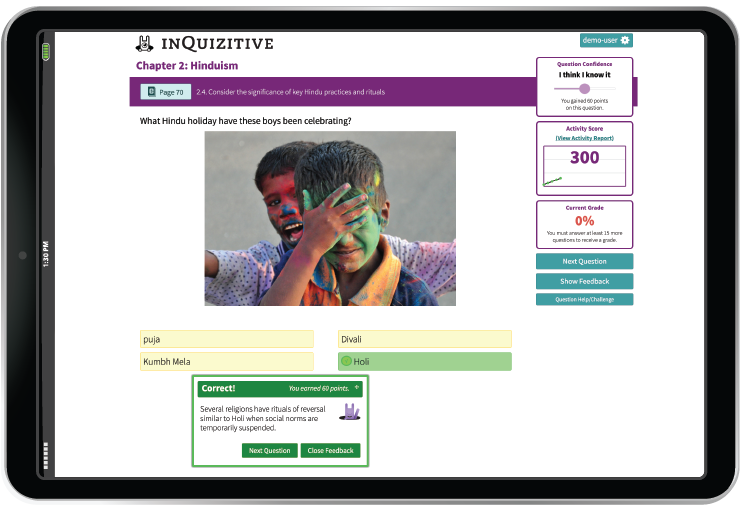Click the green checkmark beside Holi
This screenshot has height=509, width=742.
(346, 361)
